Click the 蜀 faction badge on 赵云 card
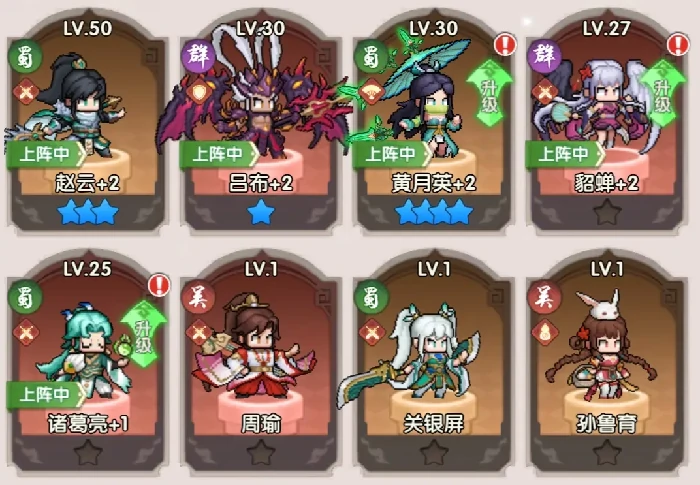 point(25,57)
